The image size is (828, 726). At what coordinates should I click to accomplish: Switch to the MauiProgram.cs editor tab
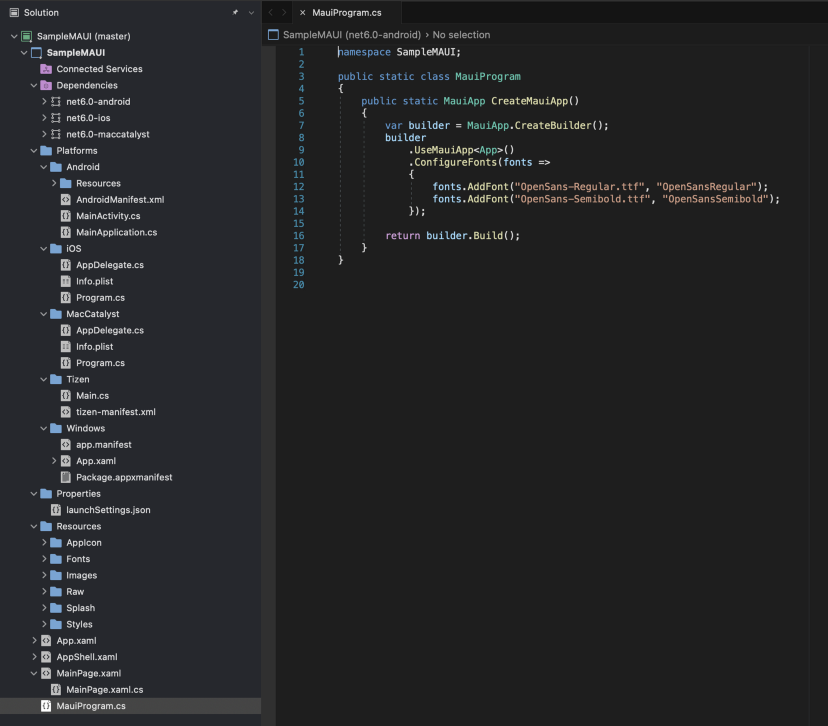pyautogui.click(x=347, y=12)
